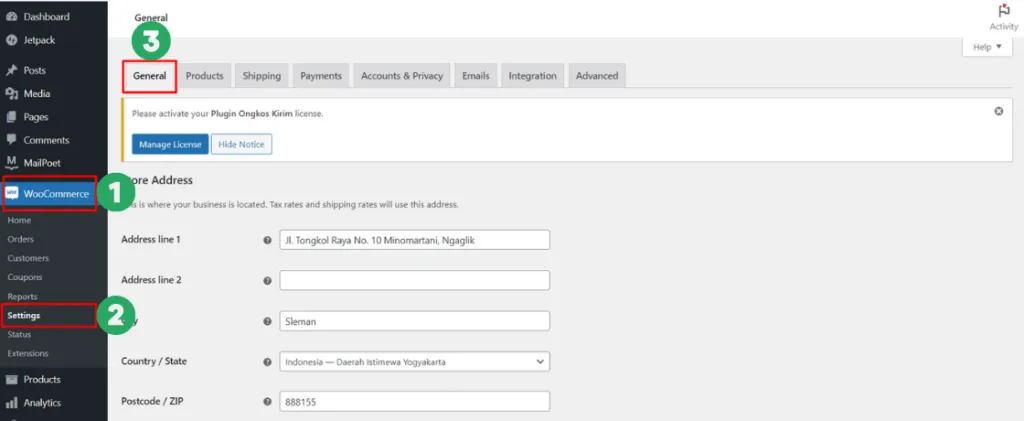Open the Shipping tab
Image resolution: width=1024 pixels, height=421 pixels.
(262, 76)
